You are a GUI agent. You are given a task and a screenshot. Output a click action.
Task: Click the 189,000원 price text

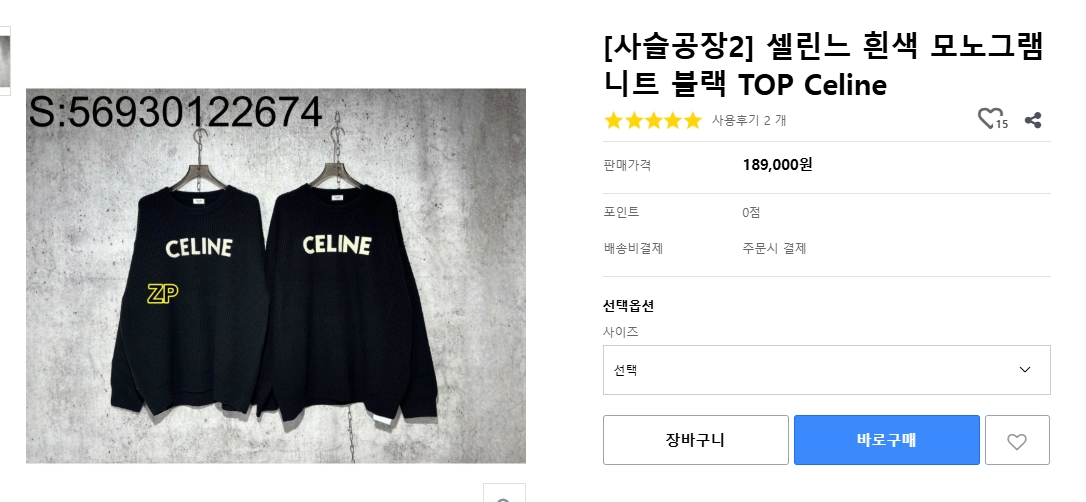pos(777,165)
